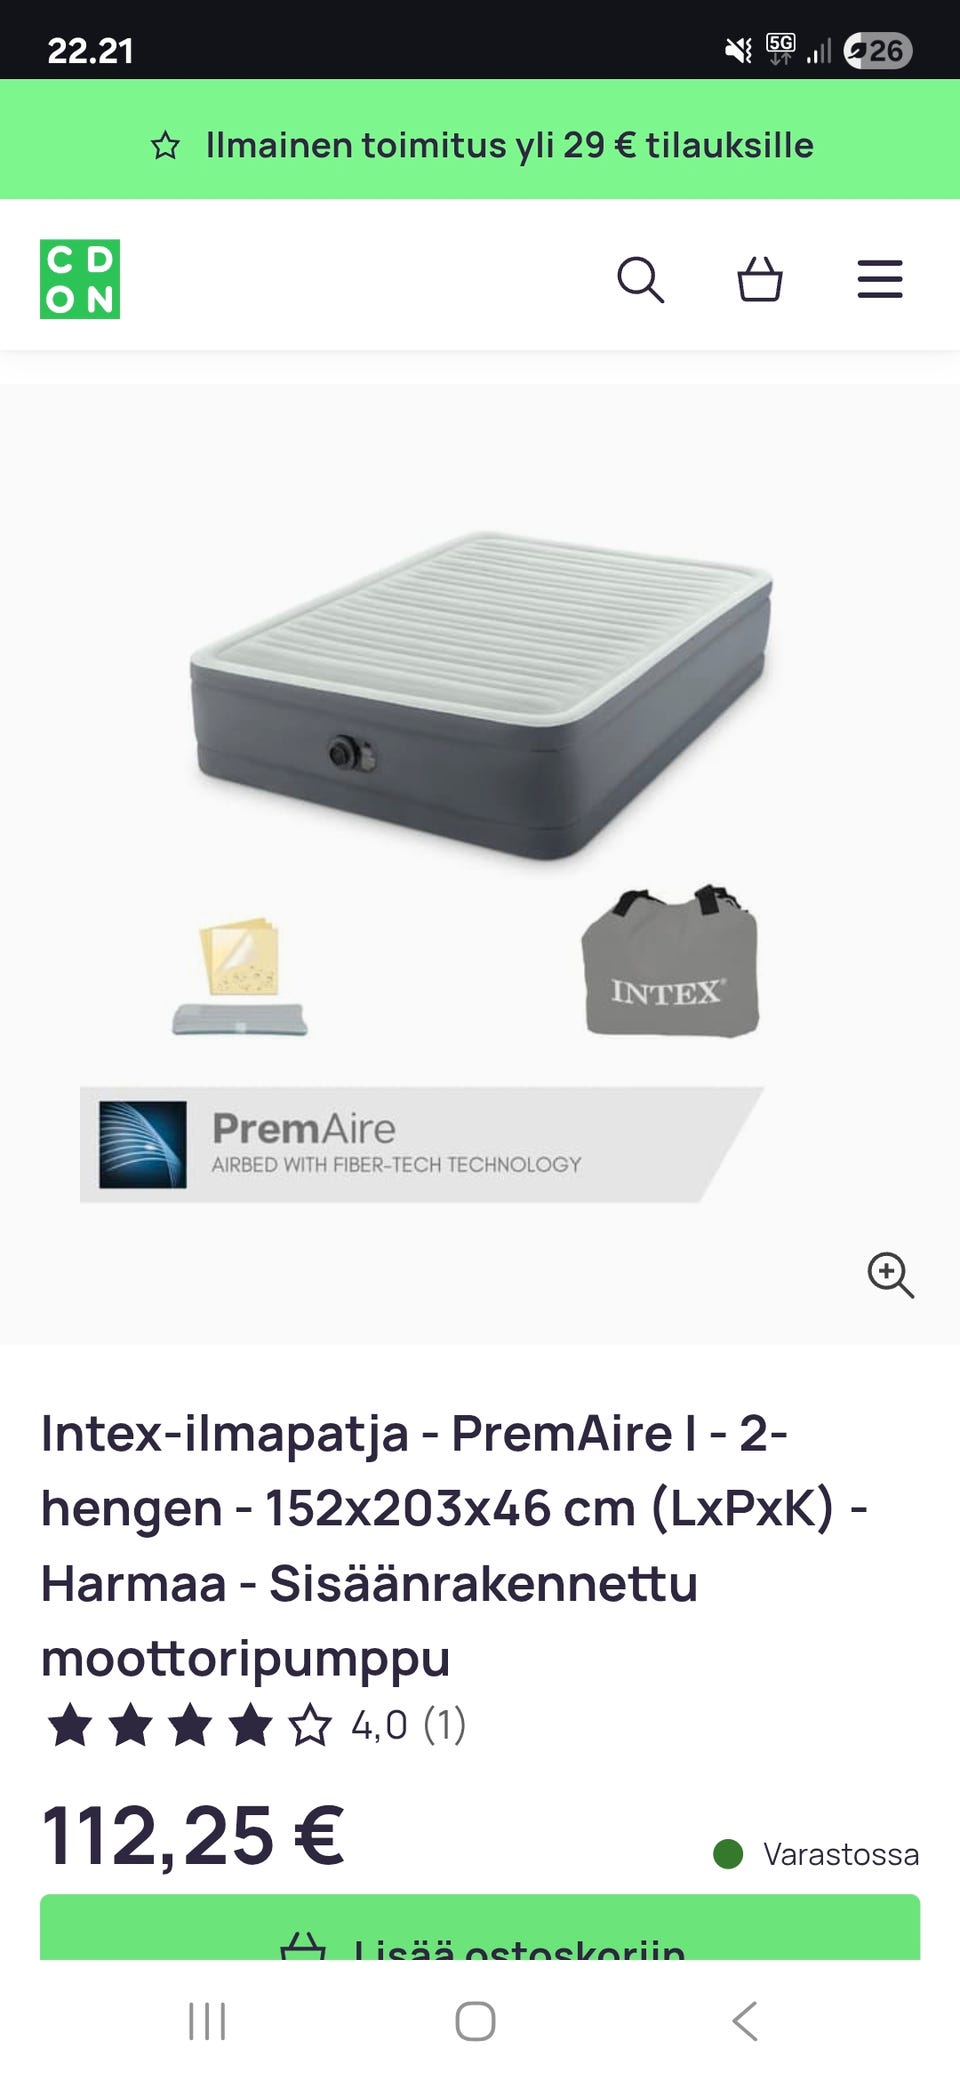Click the empty fifth rating star
This screenshot has height=2080, width=960.
pos(310,1726)
